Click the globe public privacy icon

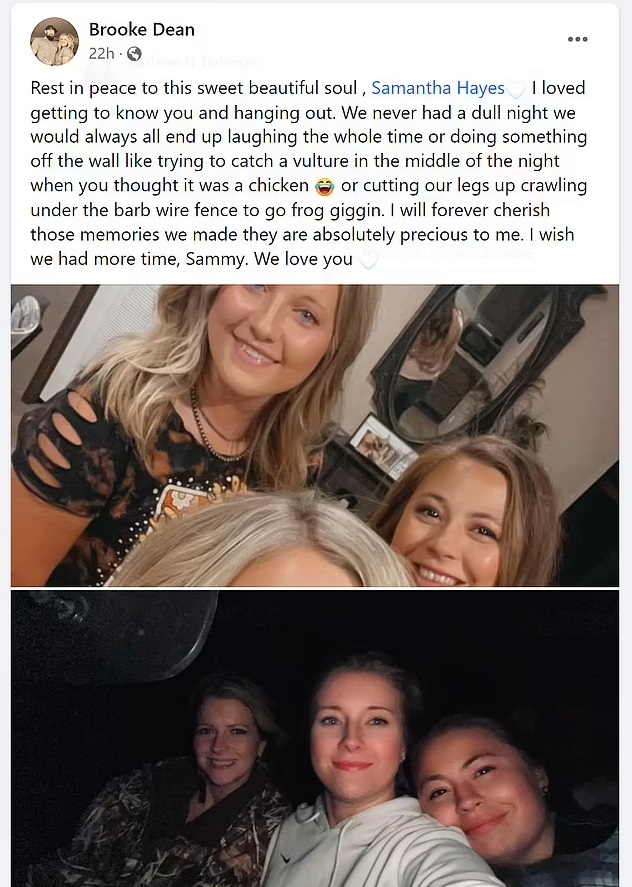[x=134, y=54]
